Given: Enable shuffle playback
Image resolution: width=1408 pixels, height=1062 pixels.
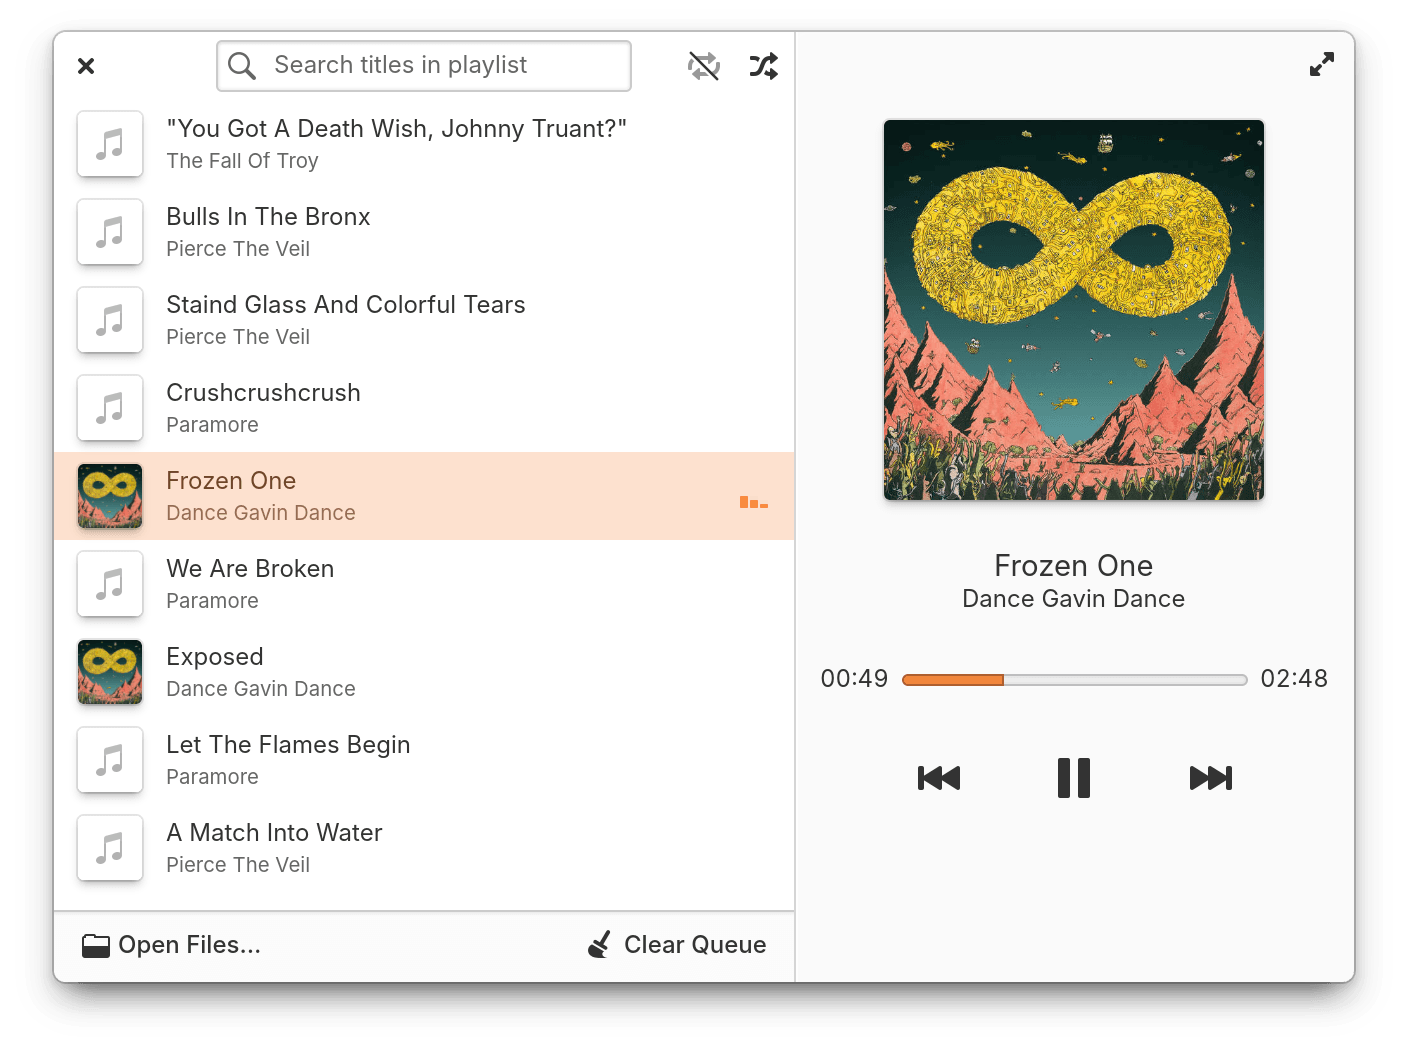Looking at the screenshot, I should tap(763, 65).
